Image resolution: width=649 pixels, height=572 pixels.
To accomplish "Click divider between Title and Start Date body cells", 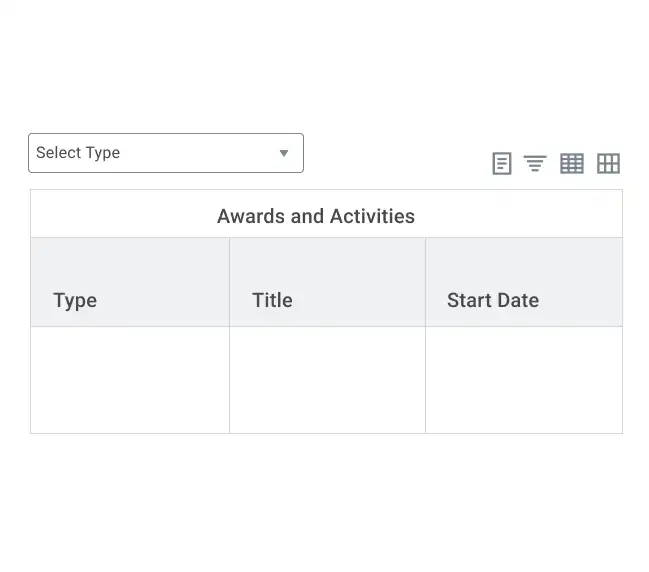I will 425,380.
